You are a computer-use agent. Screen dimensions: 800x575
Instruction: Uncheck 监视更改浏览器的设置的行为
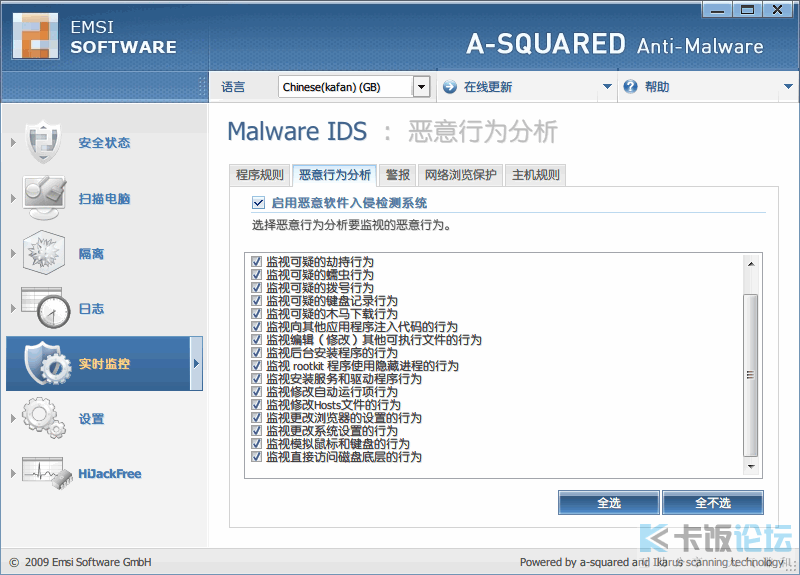pyautogui.click(x=257, y=418)
